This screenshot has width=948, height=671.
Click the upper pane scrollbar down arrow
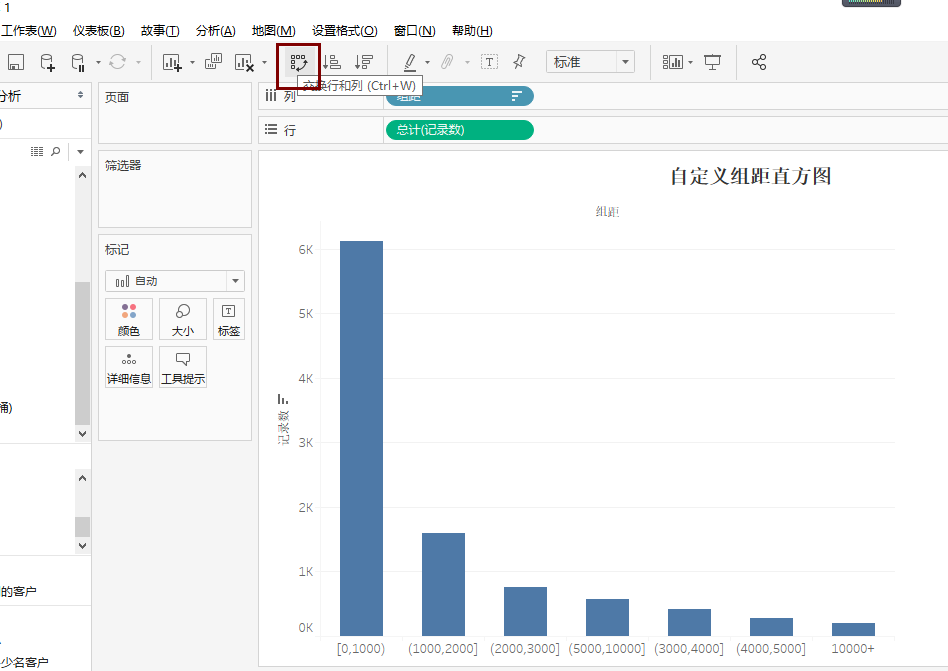(82, 433)
